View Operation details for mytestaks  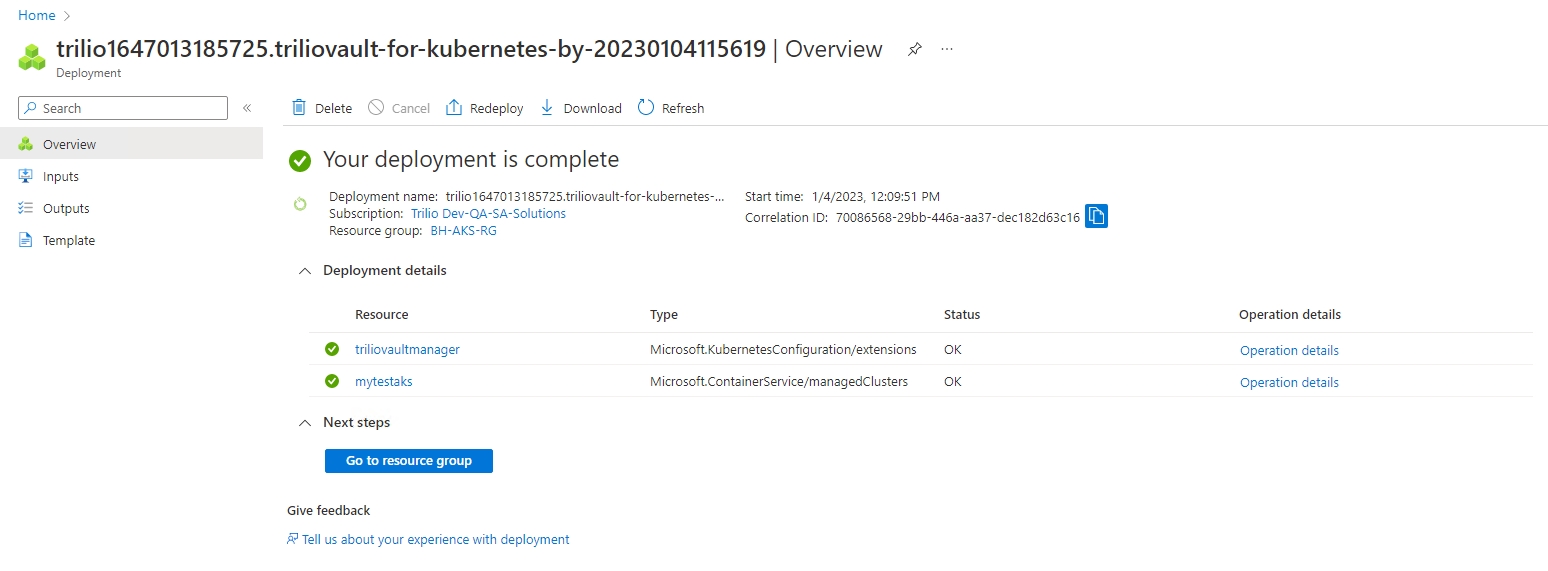pos(1289,382)
